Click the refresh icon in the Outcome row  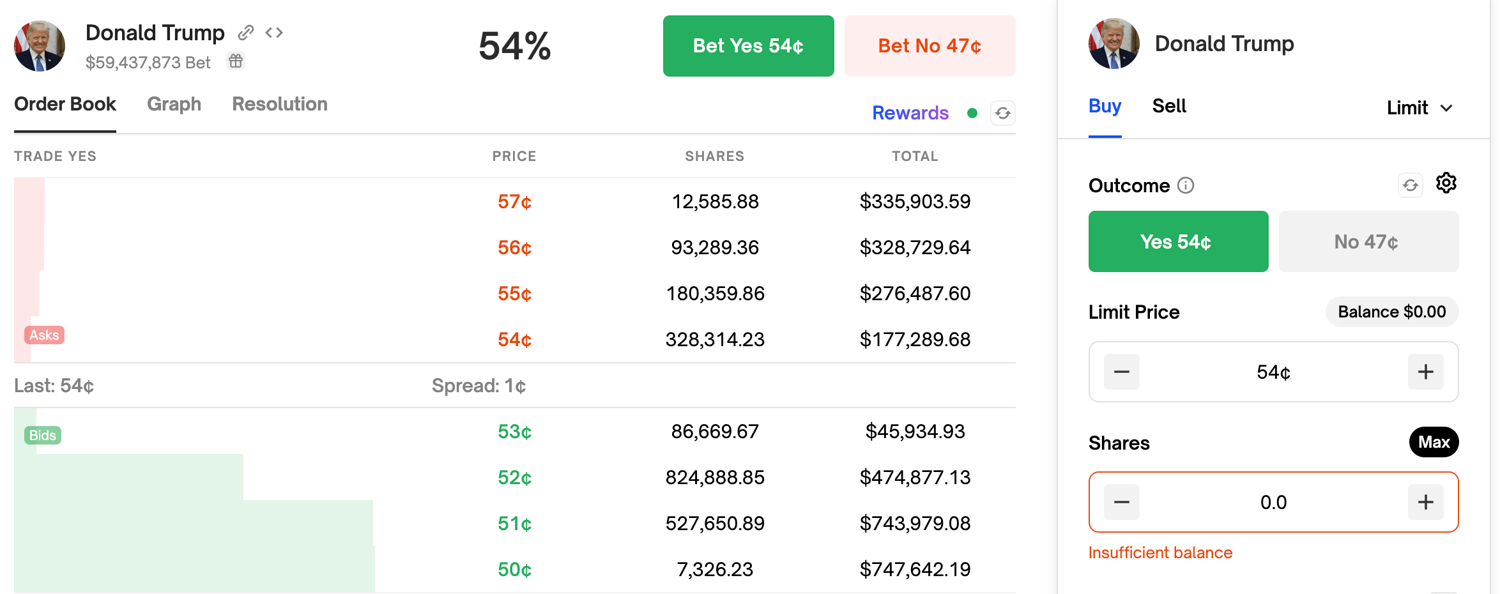(x=1410, y=185)
